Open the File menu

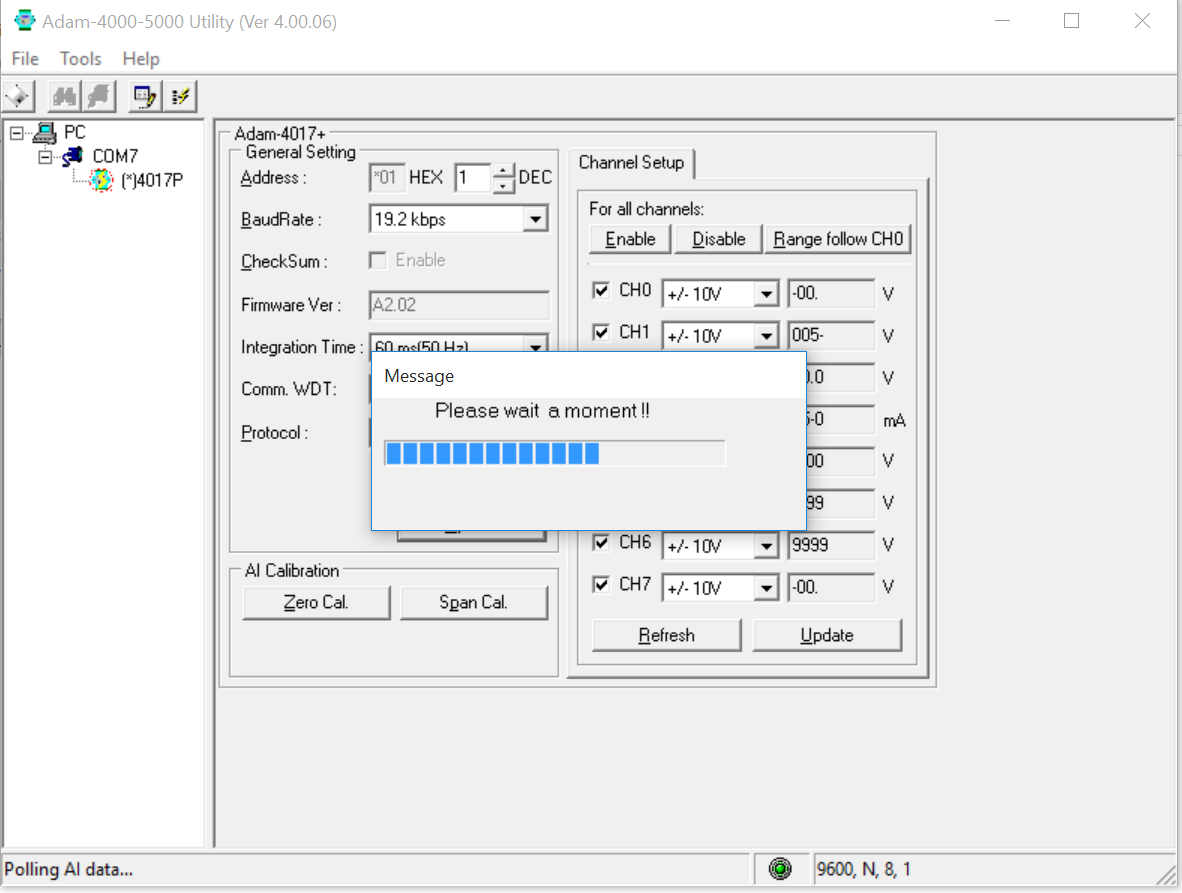(25, 59)
